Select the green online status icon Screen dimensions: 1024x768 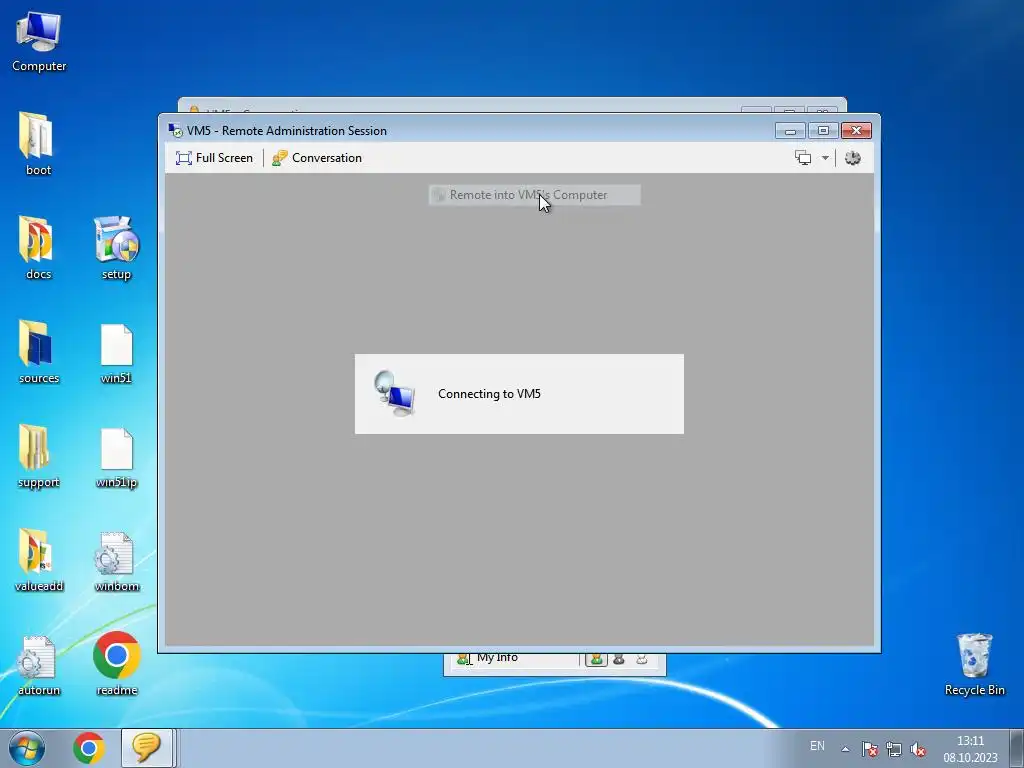pyautogui.click(x=596, y=659)
